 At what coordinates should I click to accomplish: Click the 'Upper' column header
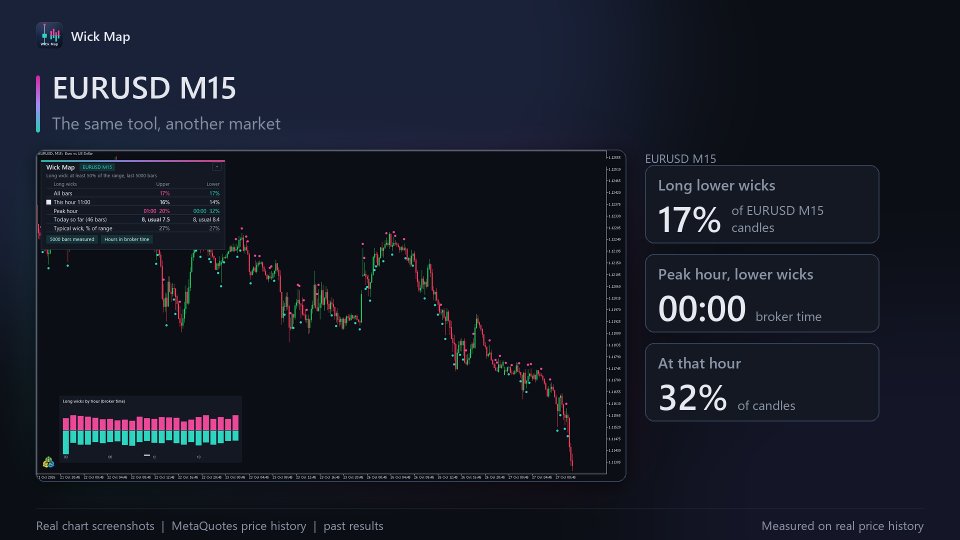click(x=163, y=184)
